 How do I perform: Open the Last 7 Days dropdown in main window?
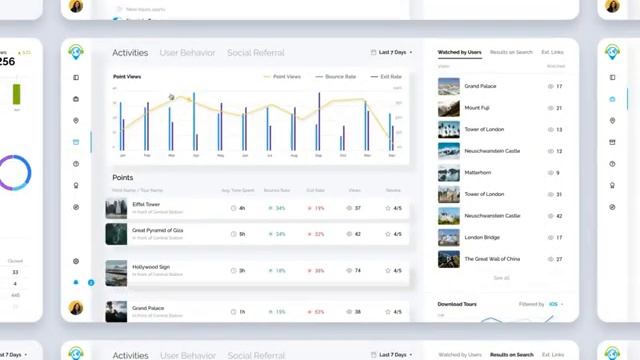[392, 52]
